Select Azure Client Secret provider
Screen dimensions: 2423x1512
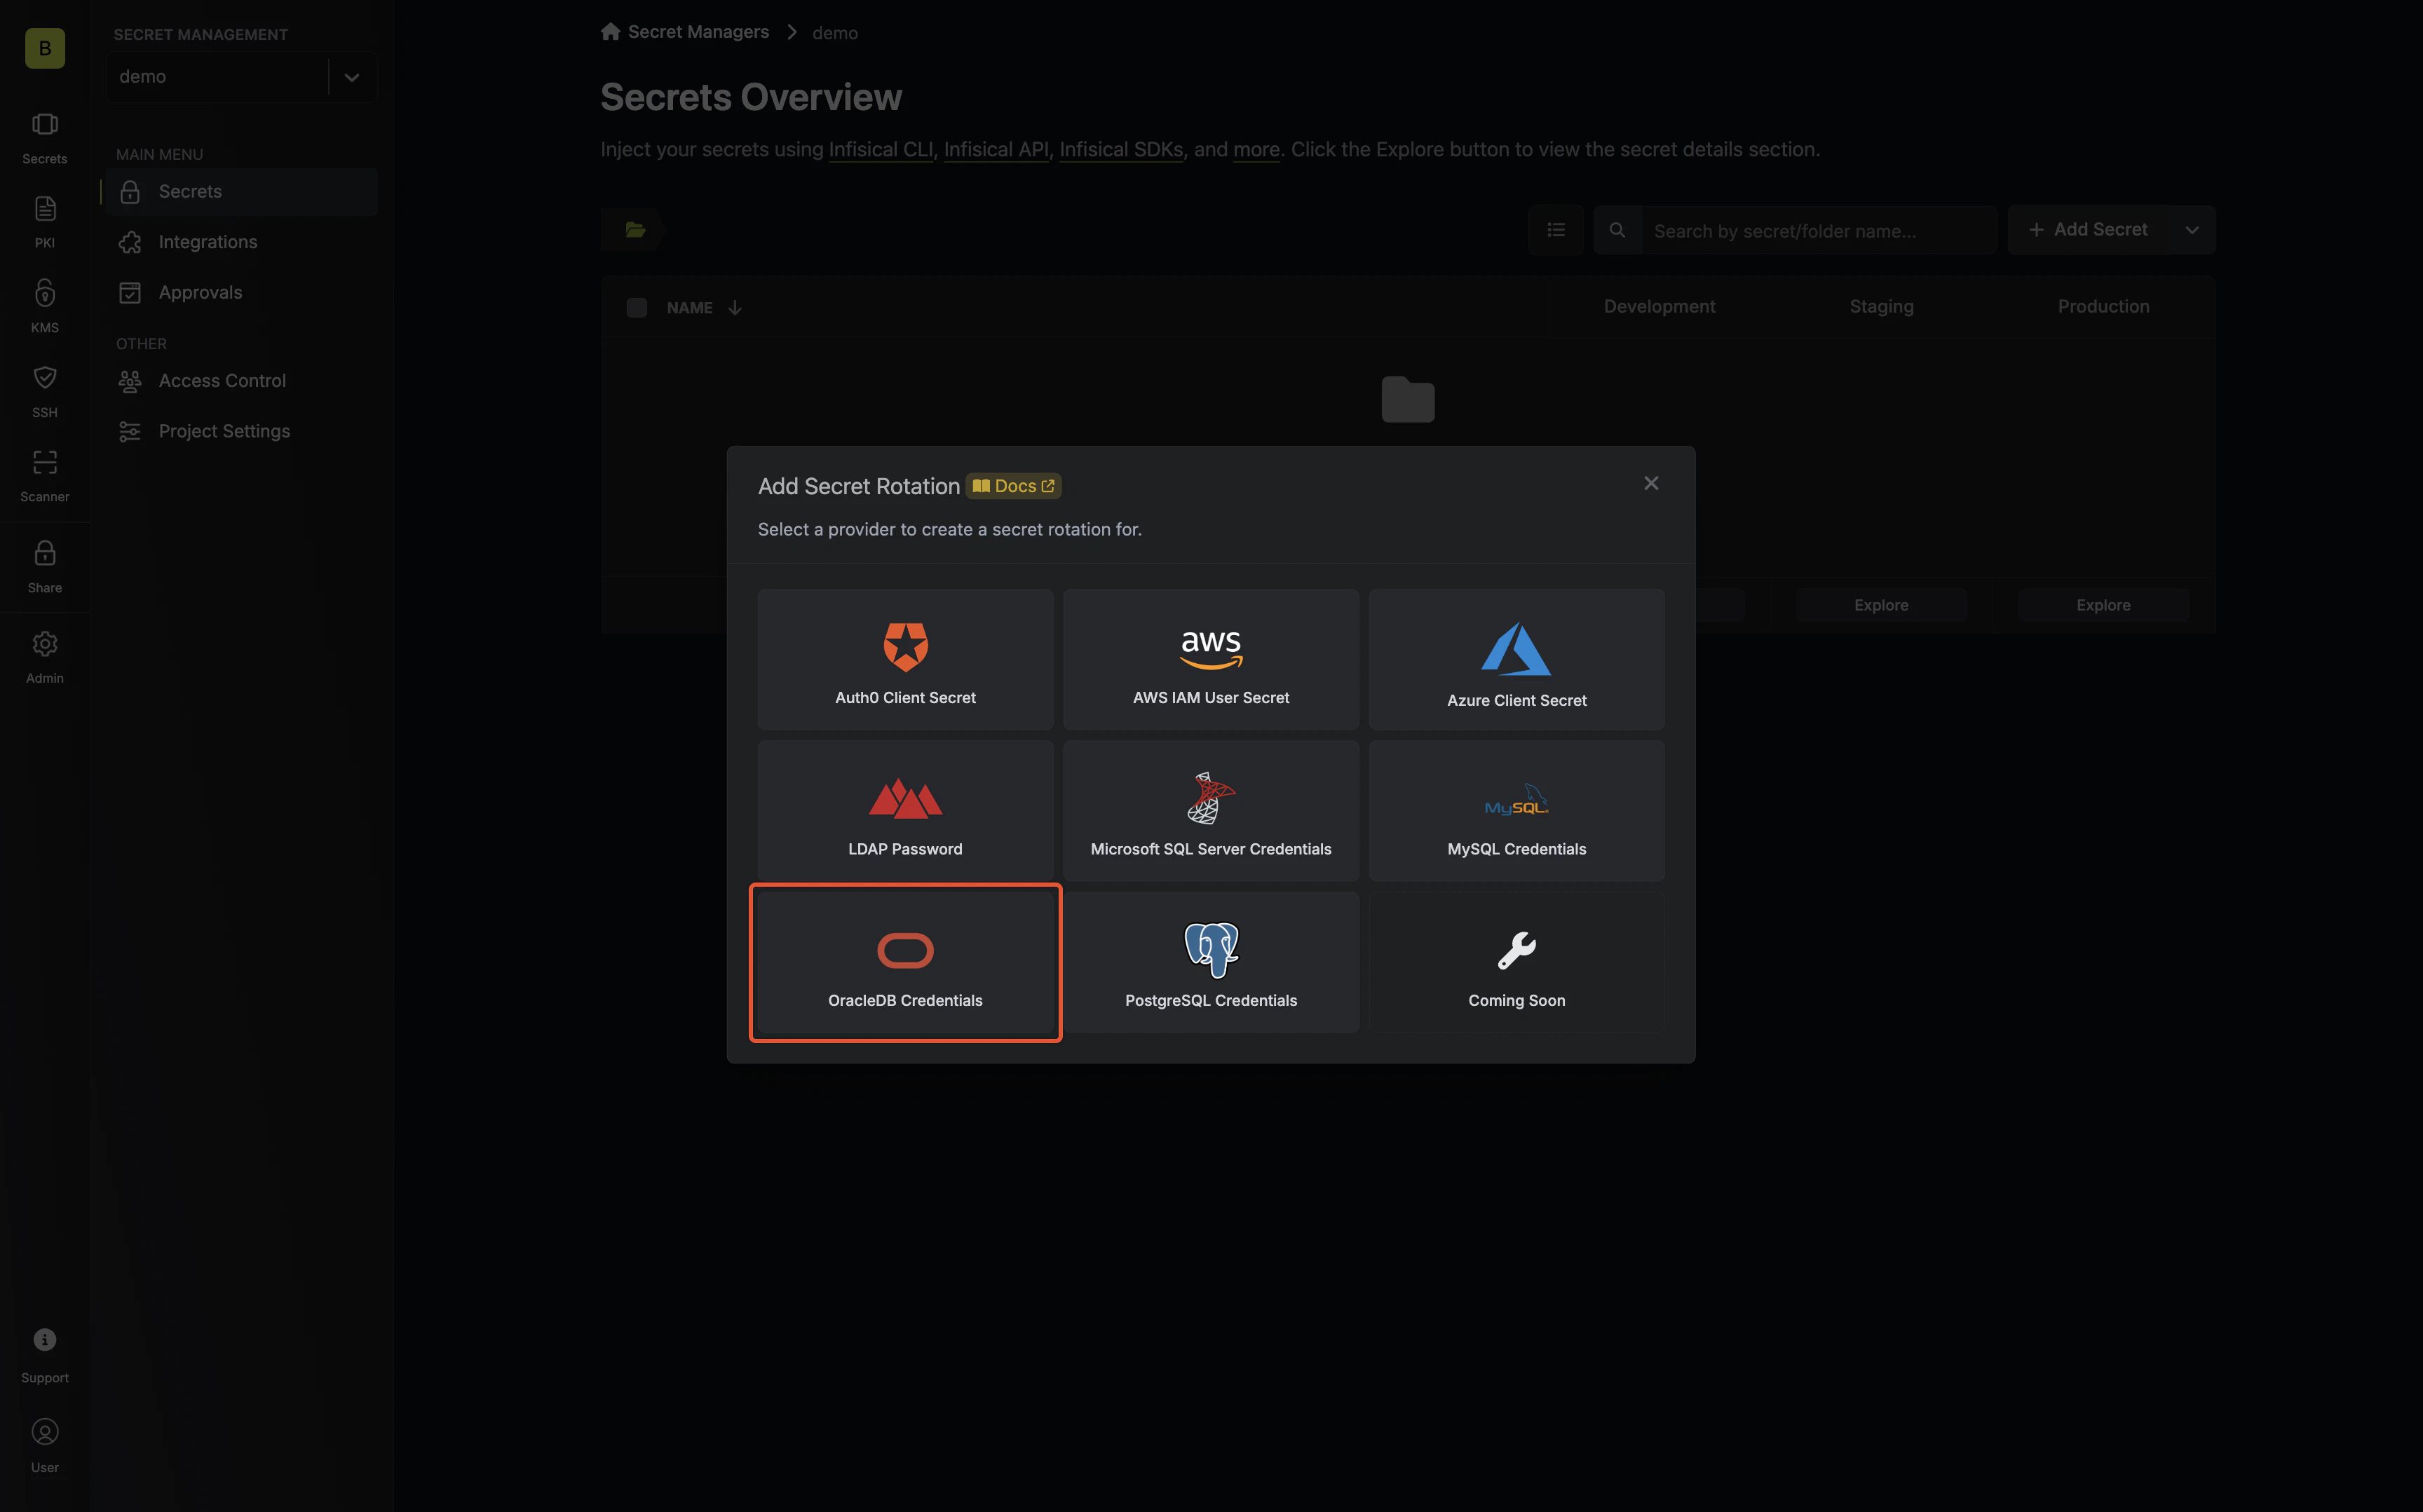1516,659
